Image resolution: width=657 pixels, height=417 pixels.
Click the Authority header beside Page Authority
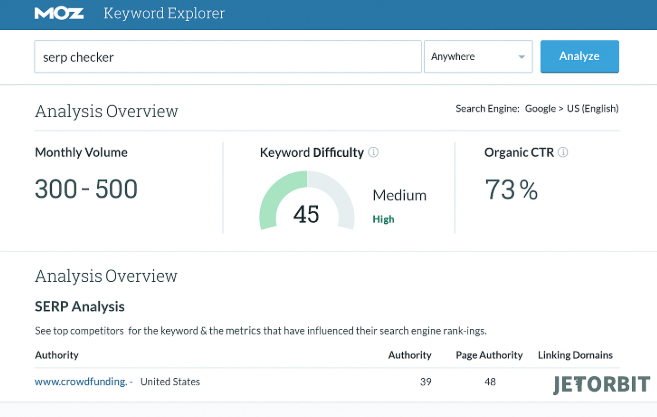410,355
